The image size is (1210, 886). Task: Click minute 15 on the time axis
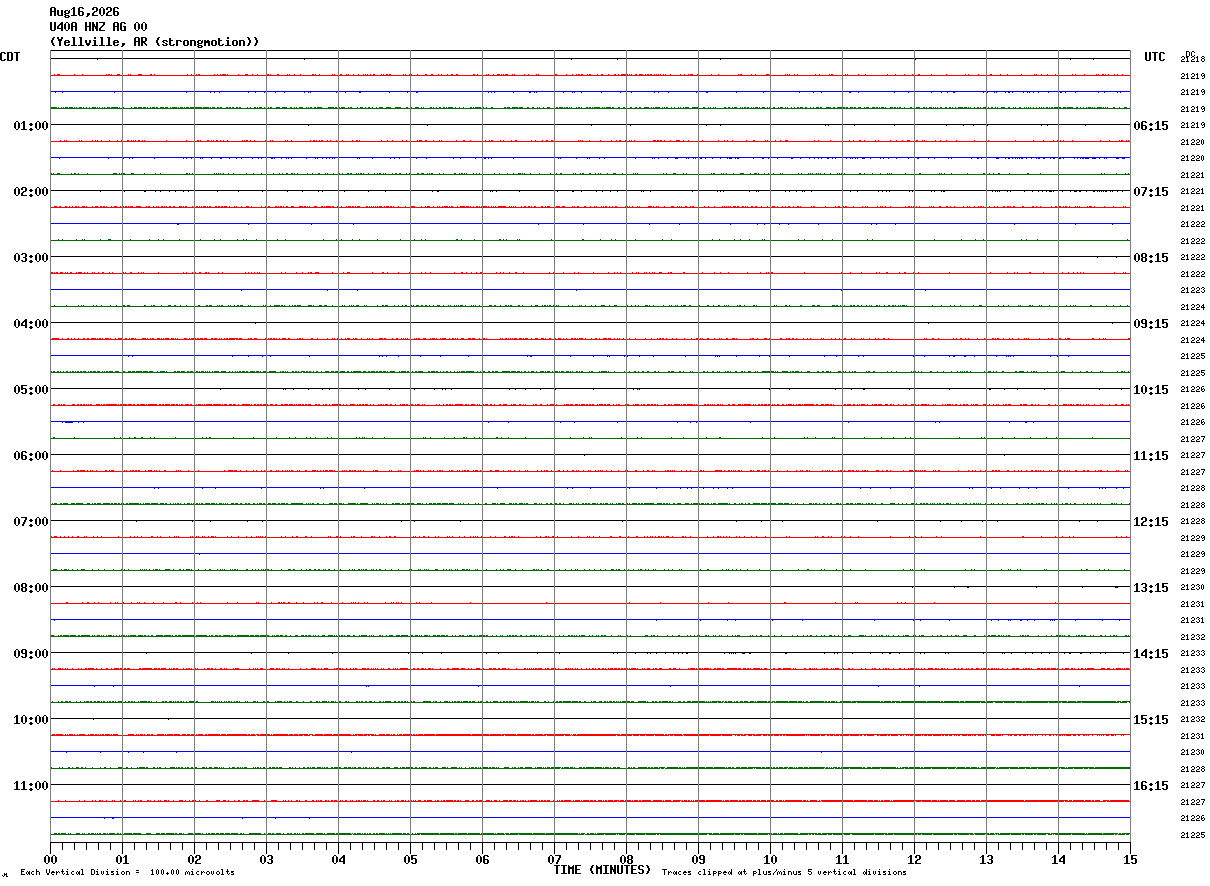[1130, 859]
